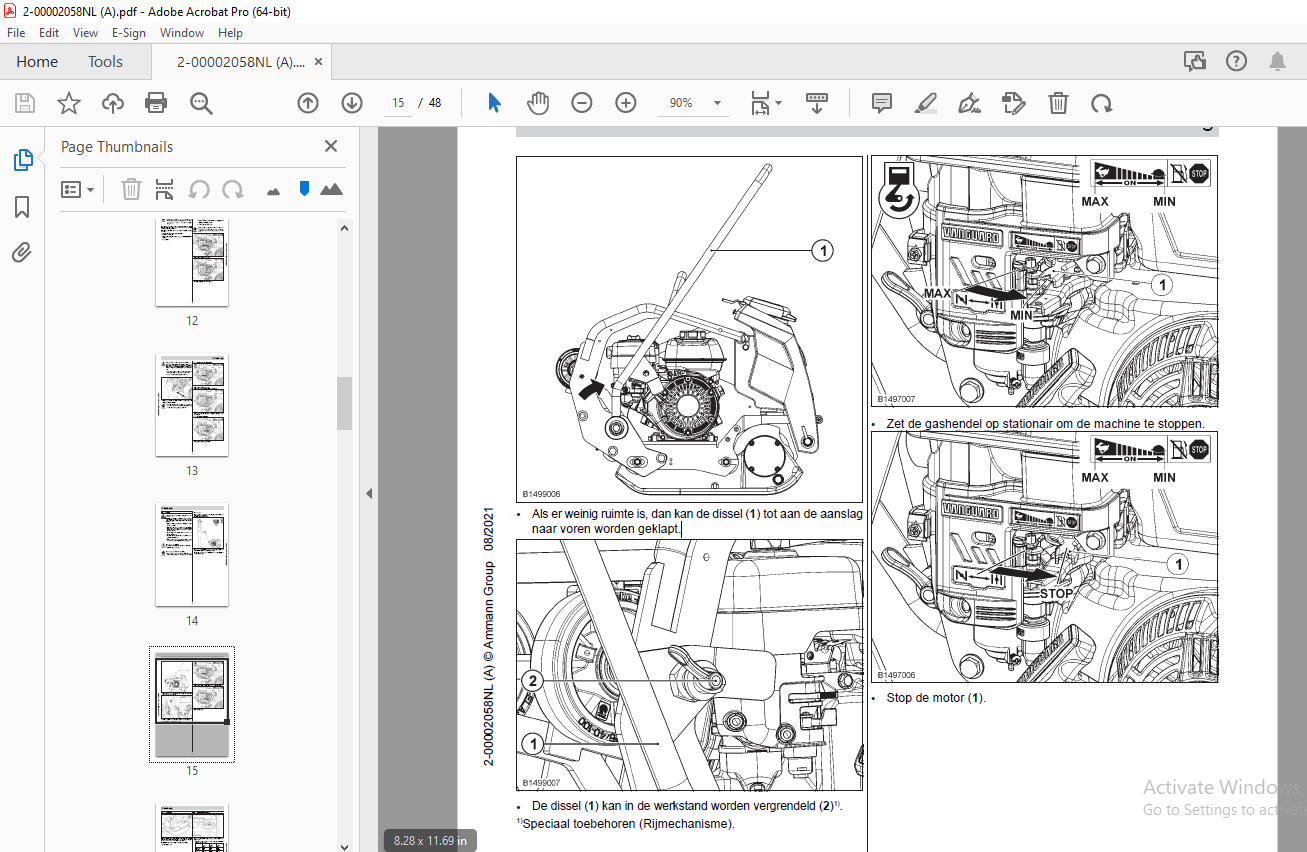Select the Highlight text pen tool
The image size is (1307, 852).
pos(926,103)
